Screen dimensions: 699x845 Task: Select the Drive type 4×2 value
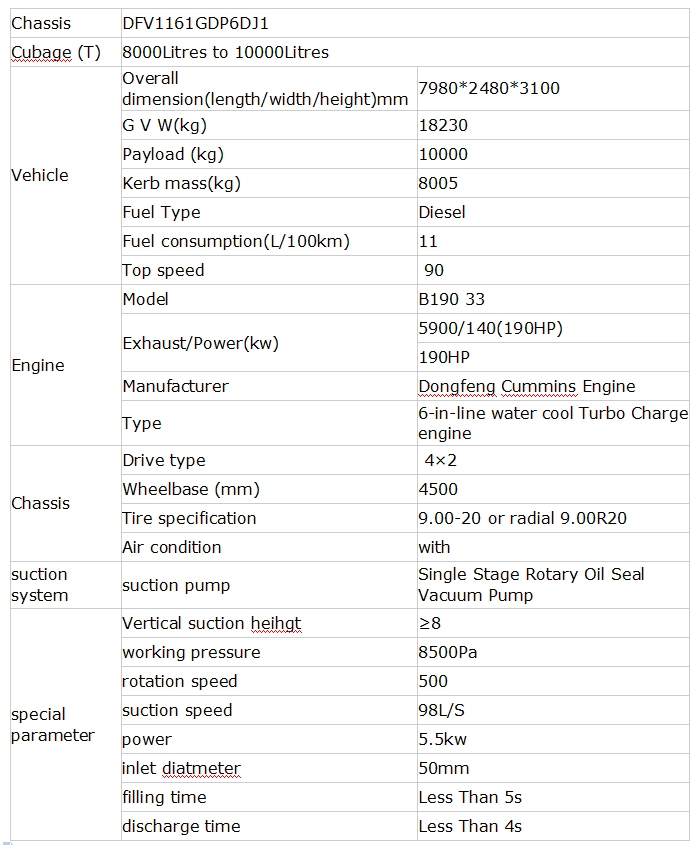(440, 460)
